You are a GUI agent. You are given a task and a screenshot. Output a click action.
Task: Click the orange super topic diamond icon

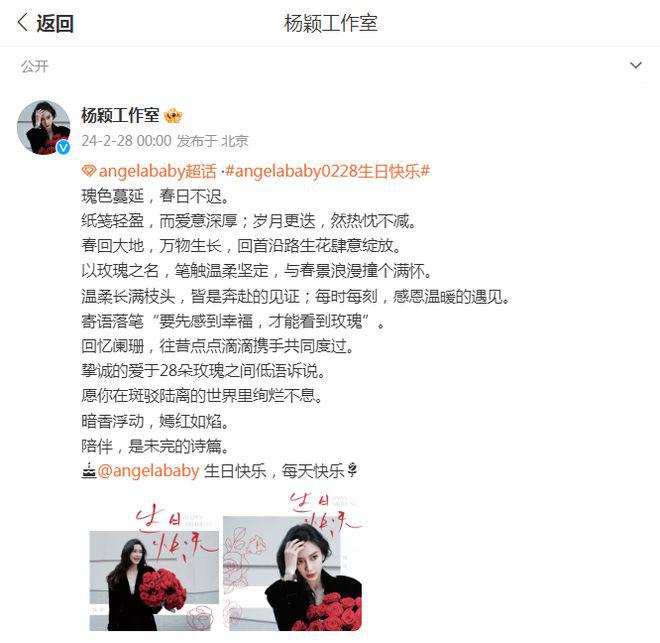tap(88, 171)
